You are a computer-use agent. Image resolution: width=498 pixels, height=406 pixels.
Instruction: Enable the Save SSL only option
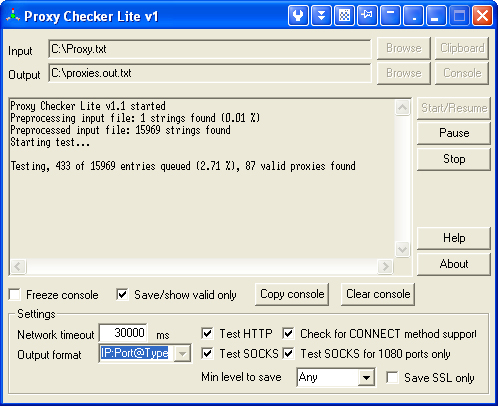pyautogui.click(x=392, y=378)
